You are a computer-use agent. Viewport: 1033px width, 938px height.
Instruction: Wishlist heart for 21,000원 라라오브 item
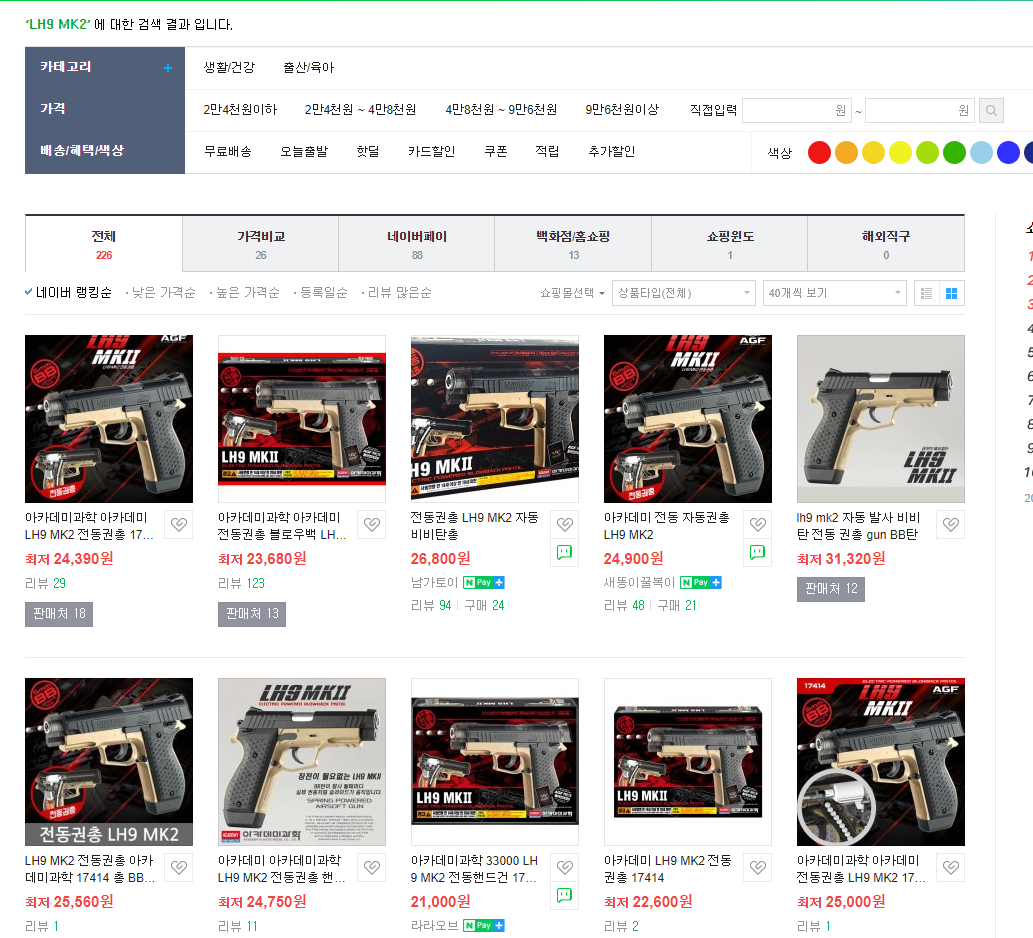coord(565,868)
